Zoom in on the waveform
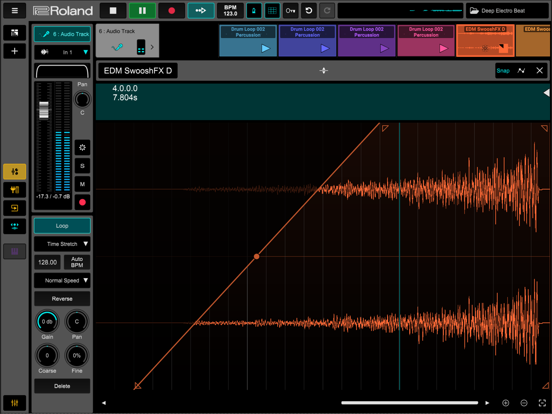552x414 pixels. [x=506, y=403]
